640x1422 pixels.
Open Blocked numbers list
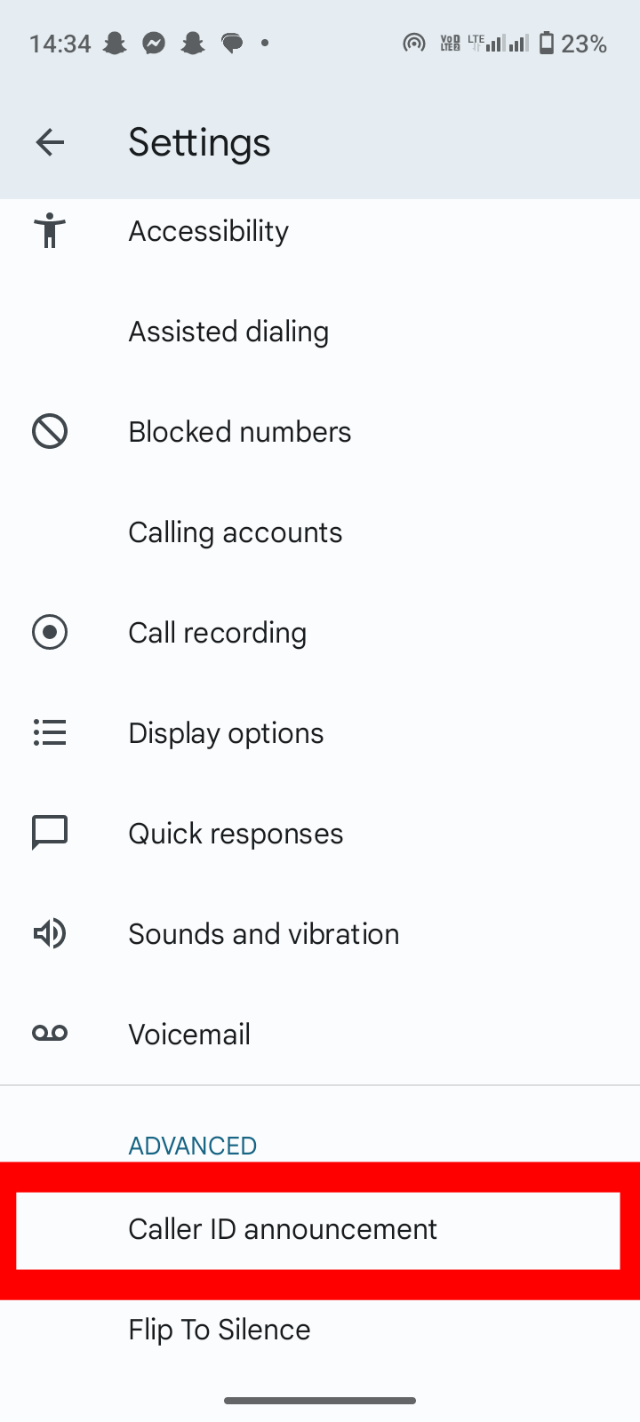[240, 432]
